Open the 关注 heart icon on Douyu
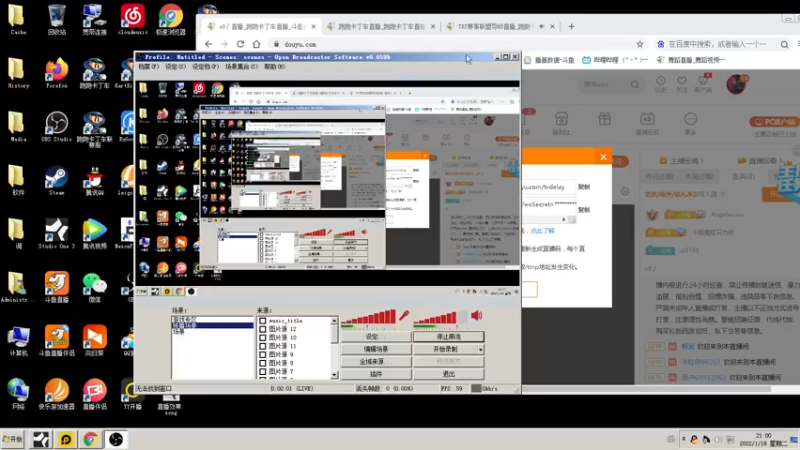The width and height of the screenshot is (800, 450). (x=682, y=84)
